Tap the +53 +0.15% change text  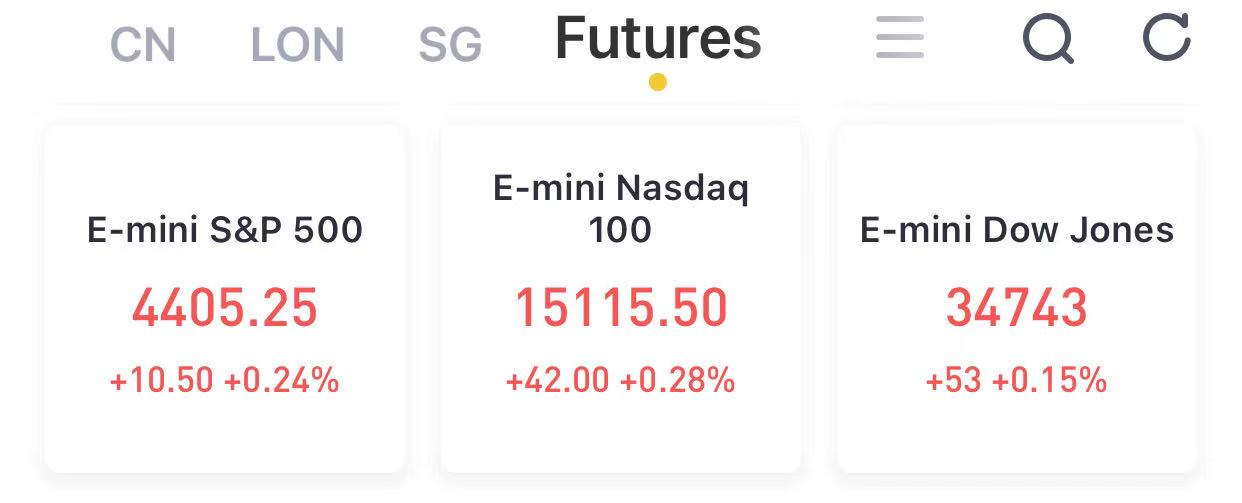coord(1017,380)
